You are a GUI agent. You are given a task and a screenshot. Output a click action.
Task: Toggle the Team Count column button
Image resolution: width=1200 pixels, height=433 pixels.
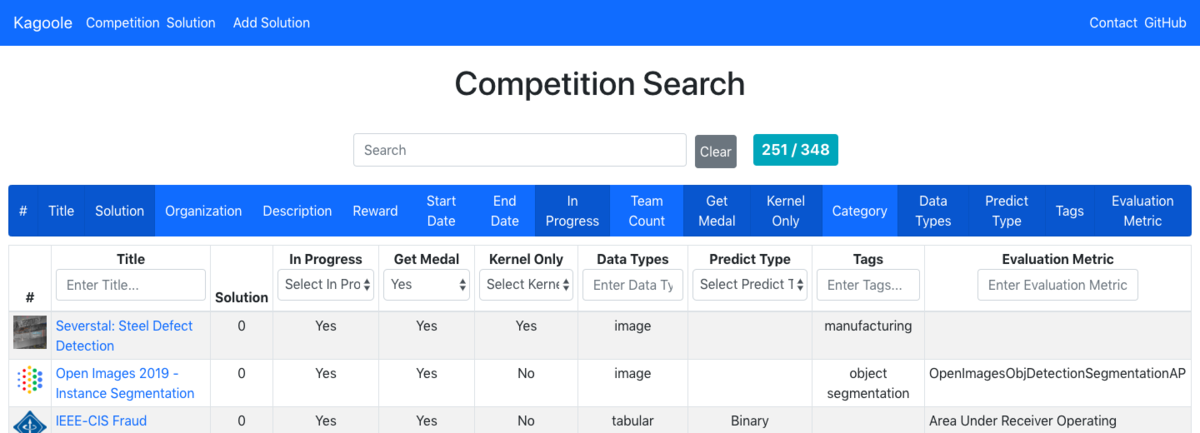646,211
